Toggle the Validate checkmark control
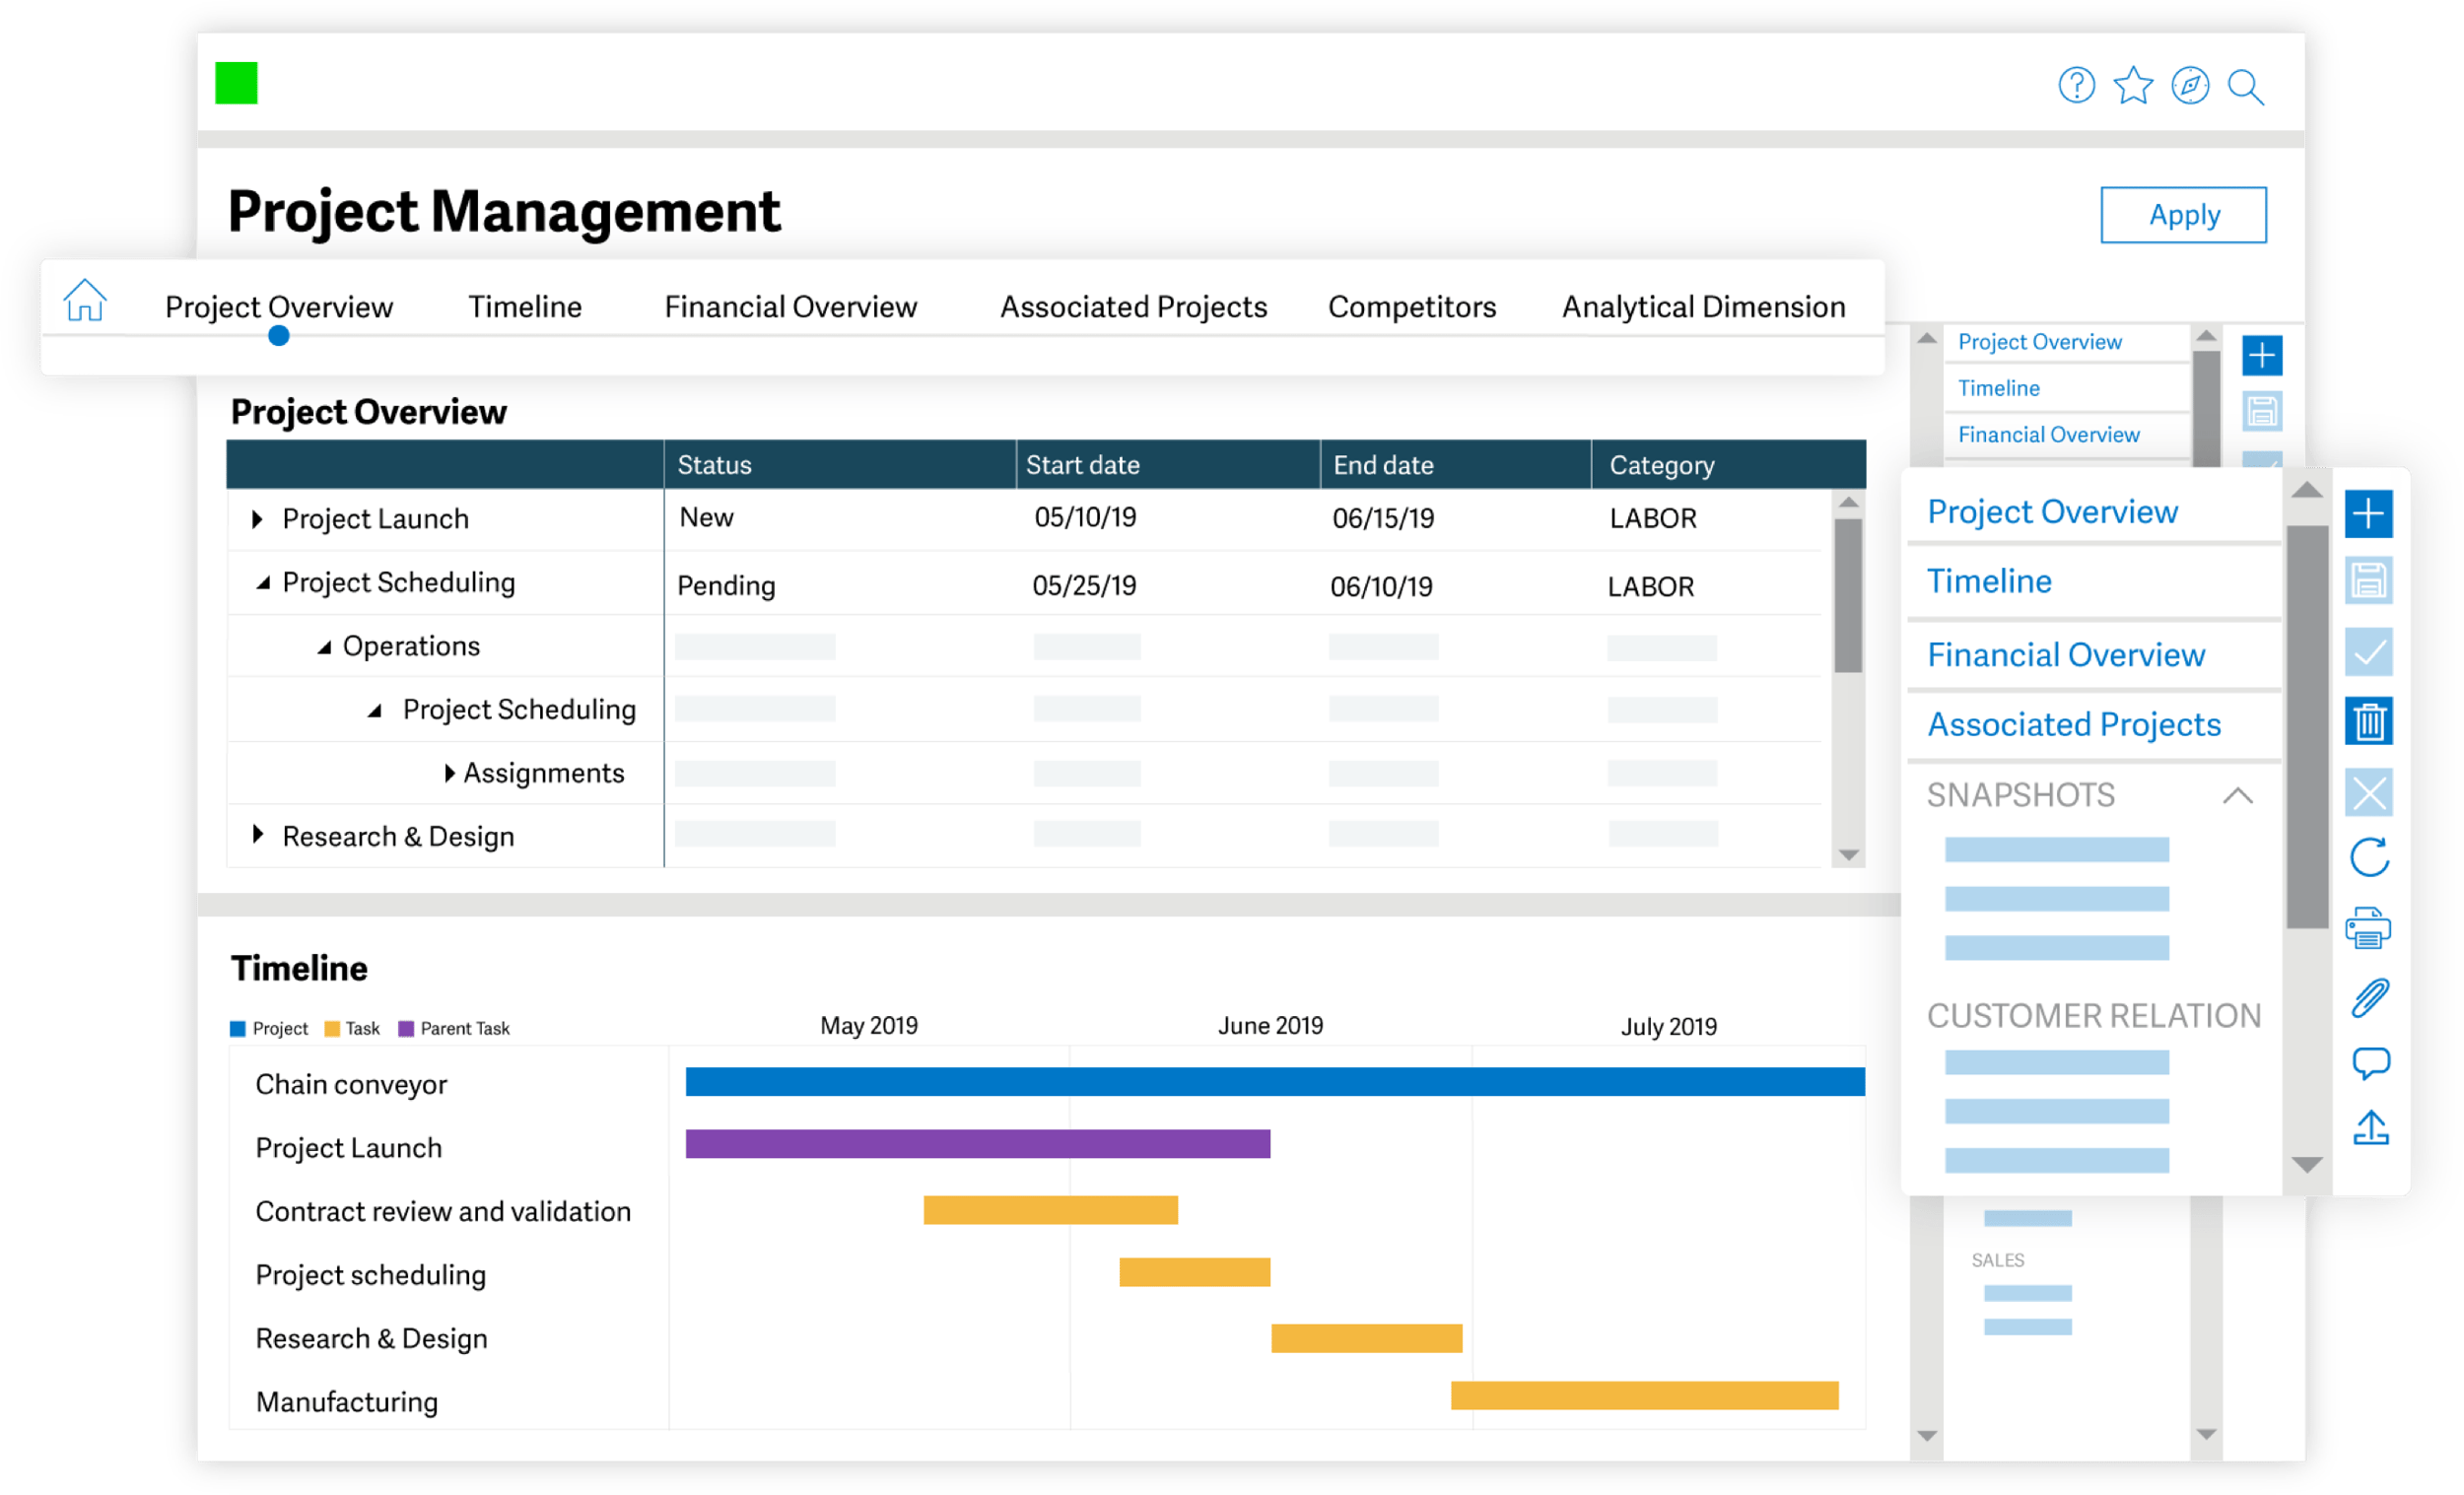This screenshot has width=2464, height=1495. (2370, 653)
